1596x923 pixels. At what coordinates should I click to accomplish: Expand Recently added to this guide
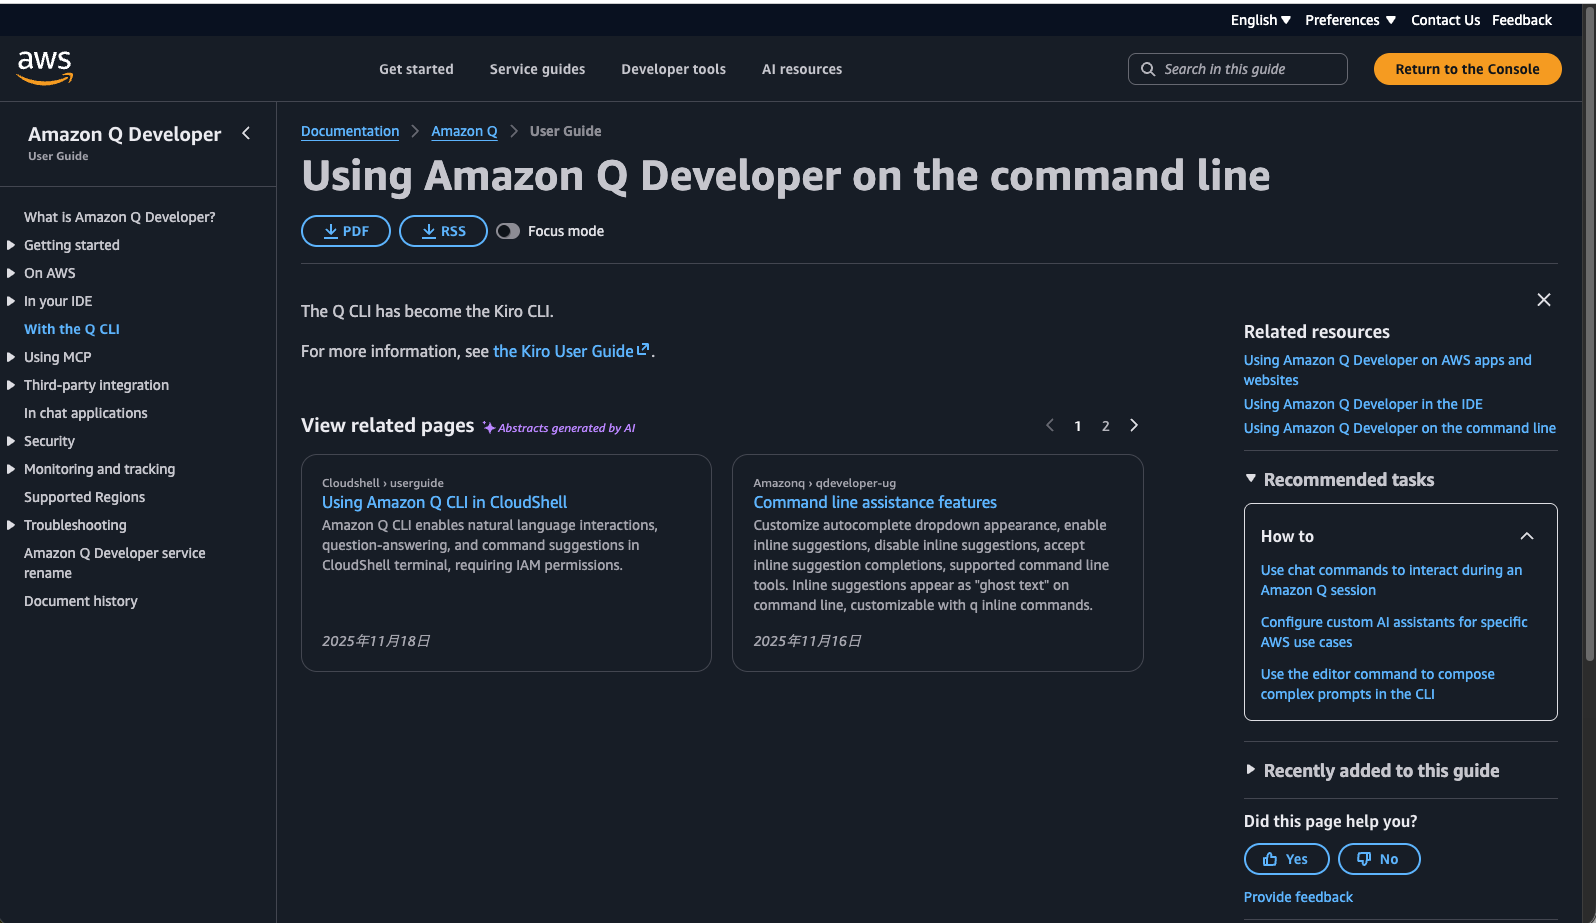[1250, 770]
